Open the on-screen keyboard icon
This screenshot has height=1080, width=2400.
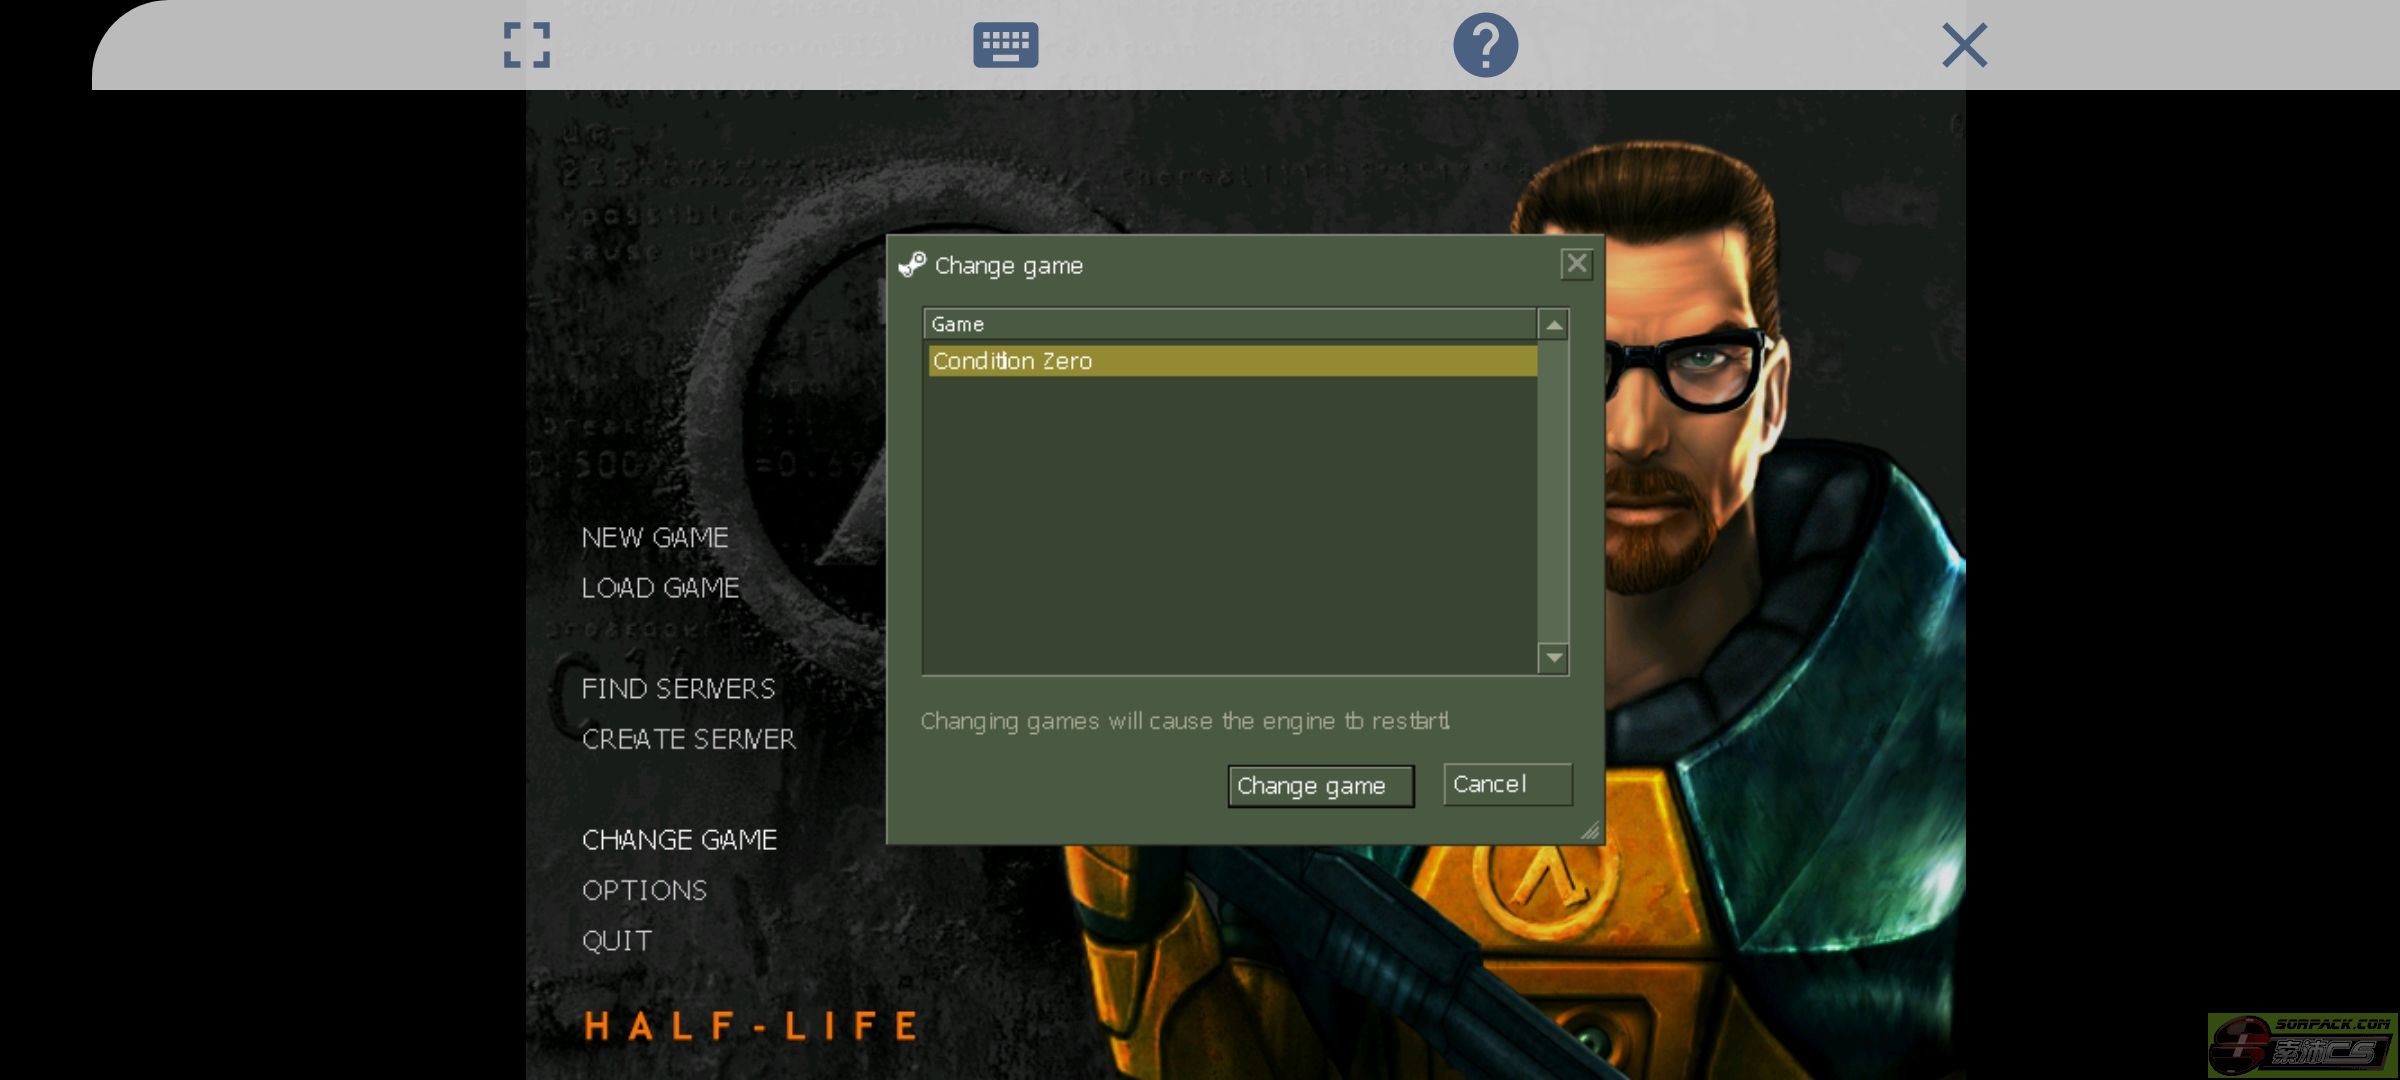(x=1005, y=45)
